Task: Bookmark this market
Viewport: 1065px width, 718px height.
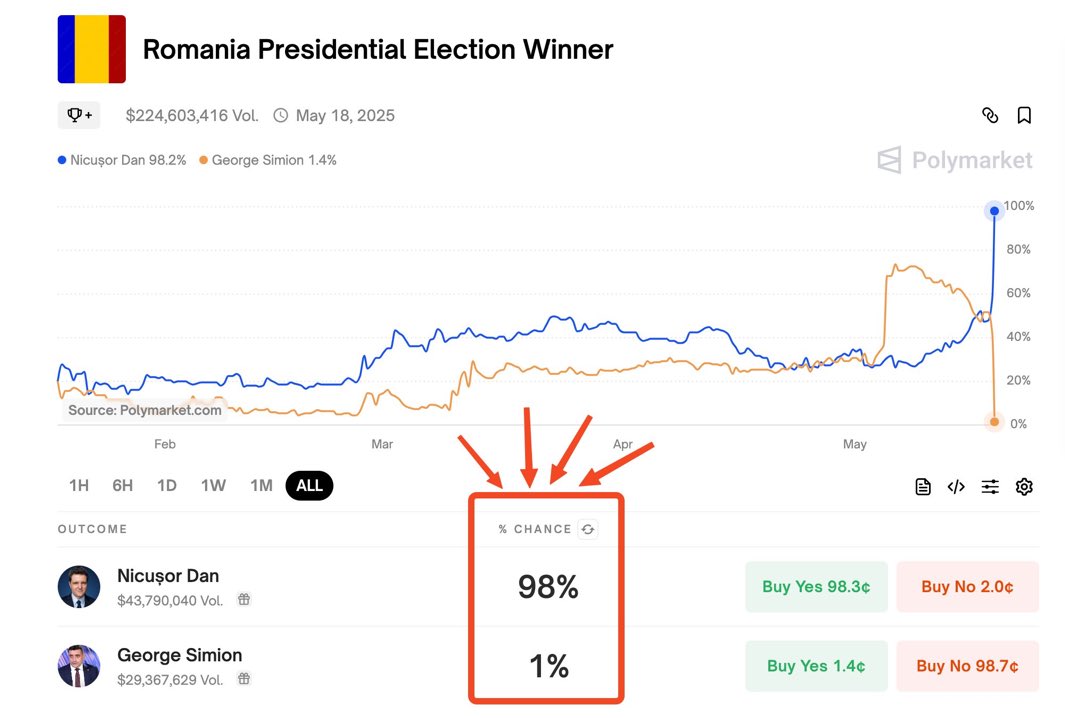Action: pos(1024,115)
